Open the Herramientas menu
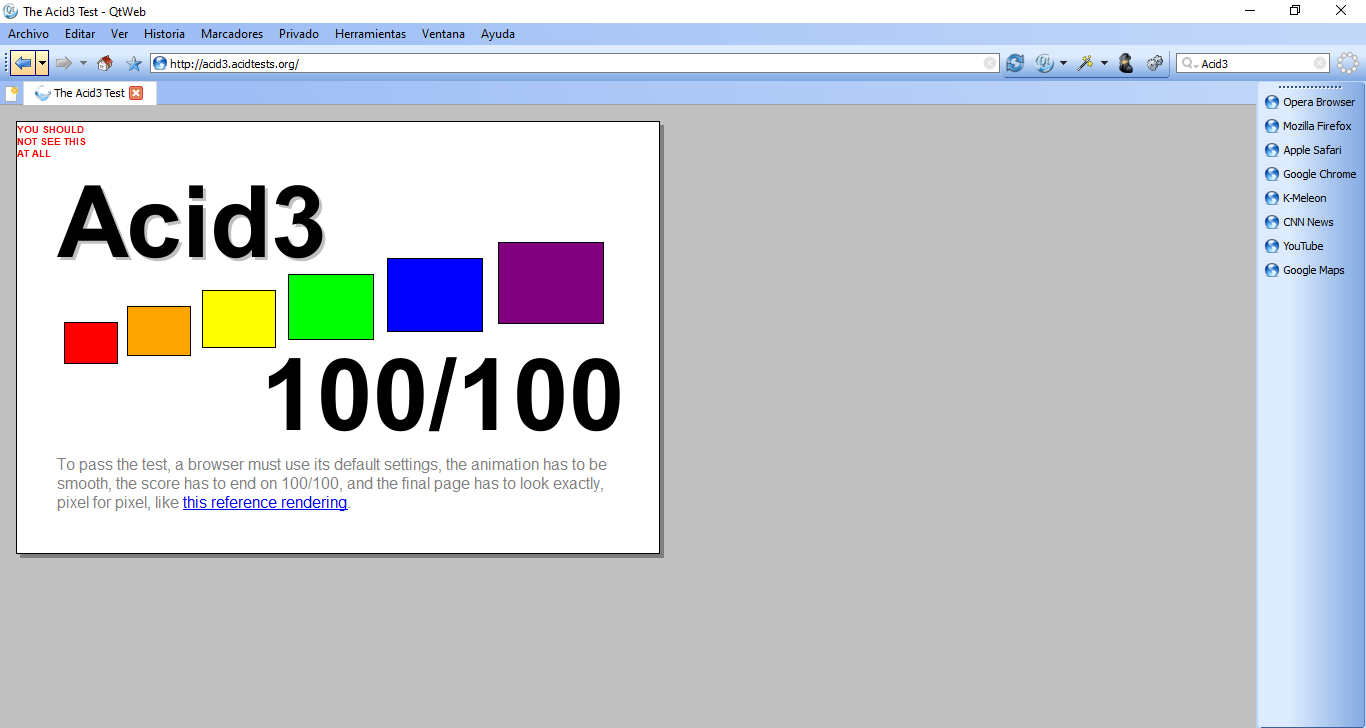This screenshot has height=728, width=1366. point(370,34)
